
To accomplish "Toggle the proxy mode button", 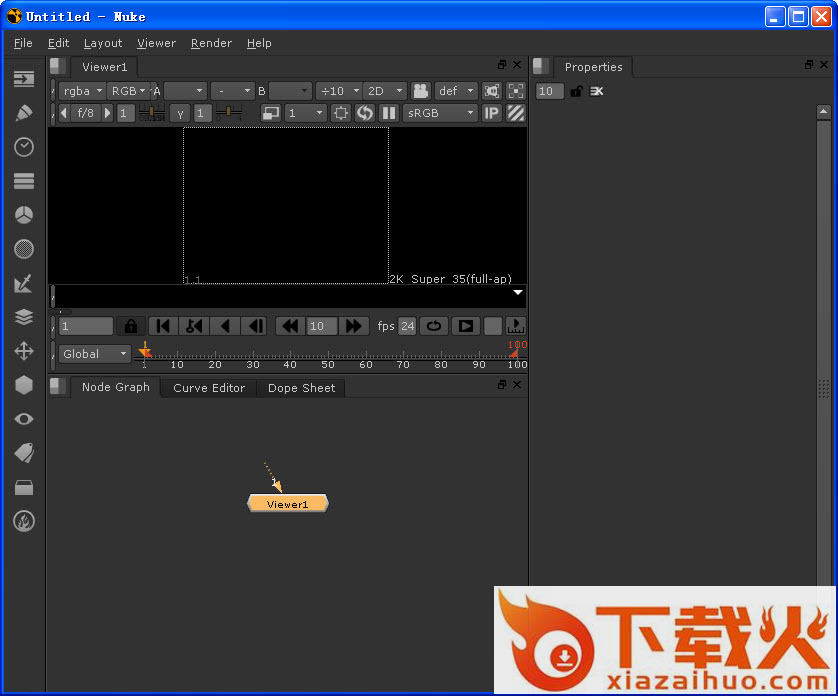I will tap(271, 113).
